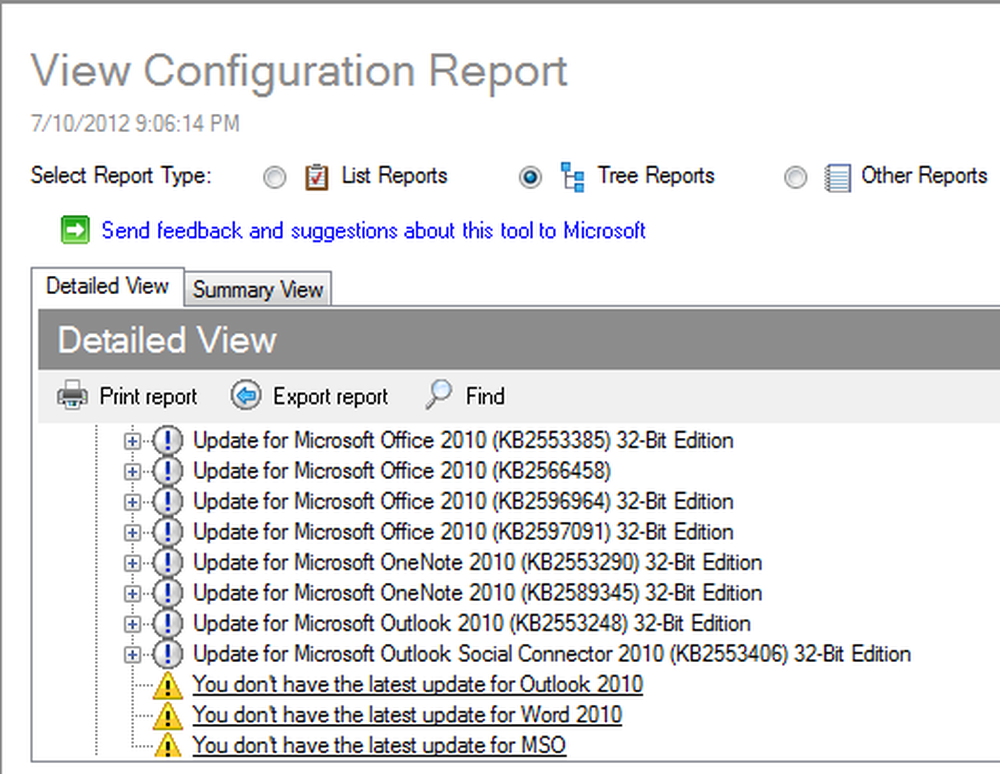Click the 7/10/2012 9:06:14 PM timestamp

135,123
